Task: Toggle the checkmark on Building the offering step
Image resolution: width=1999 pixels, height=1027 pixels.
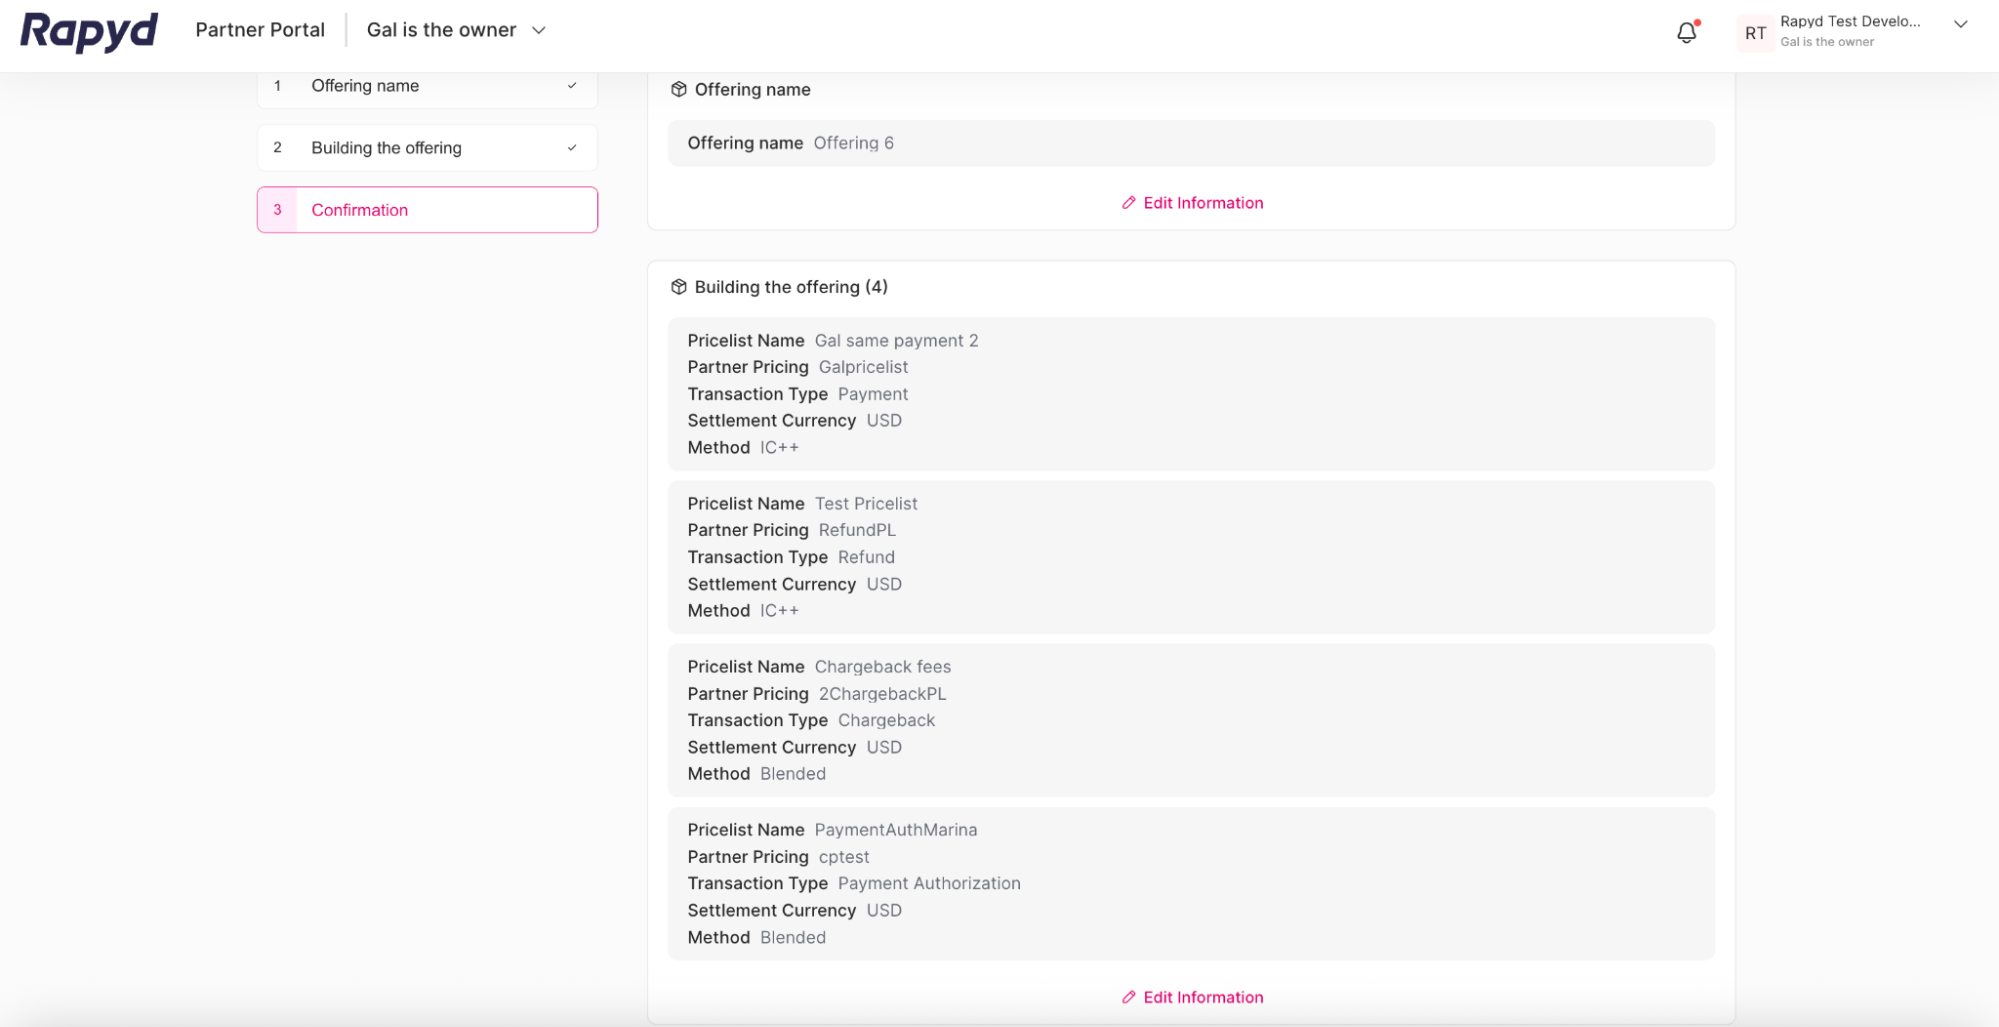Action: coord(571,147)
